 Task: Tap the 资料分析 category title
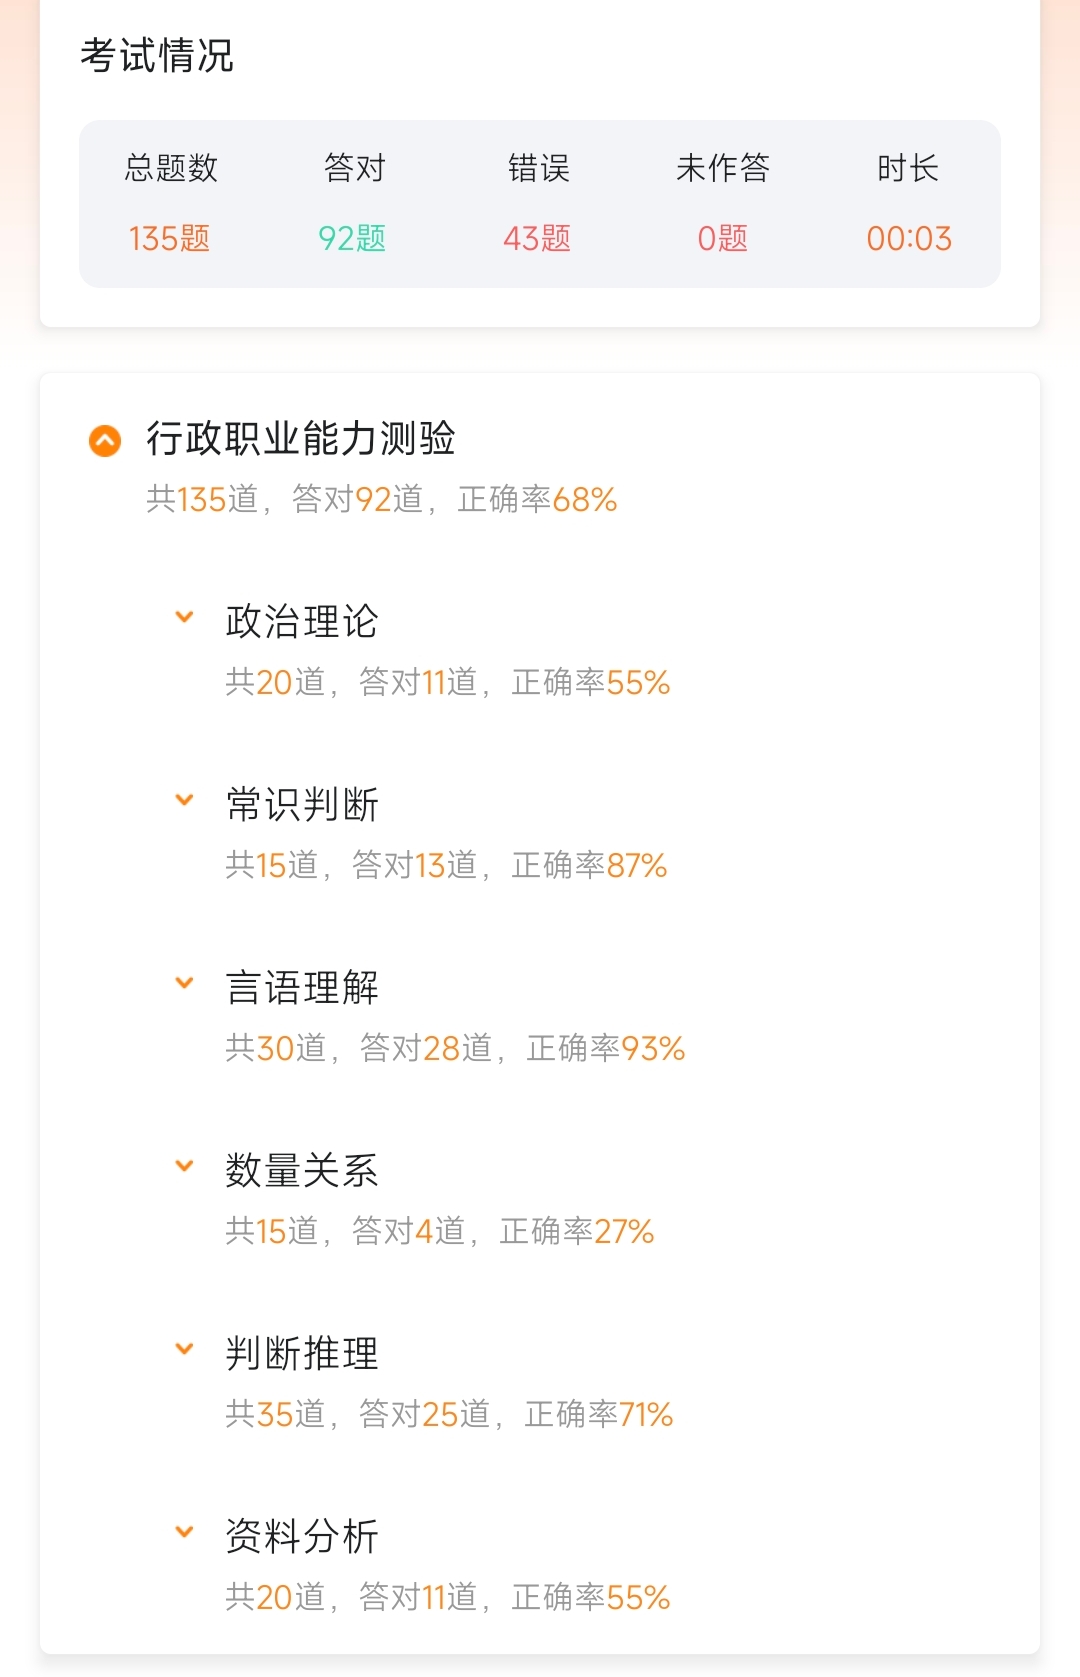tap(302, 1536)
